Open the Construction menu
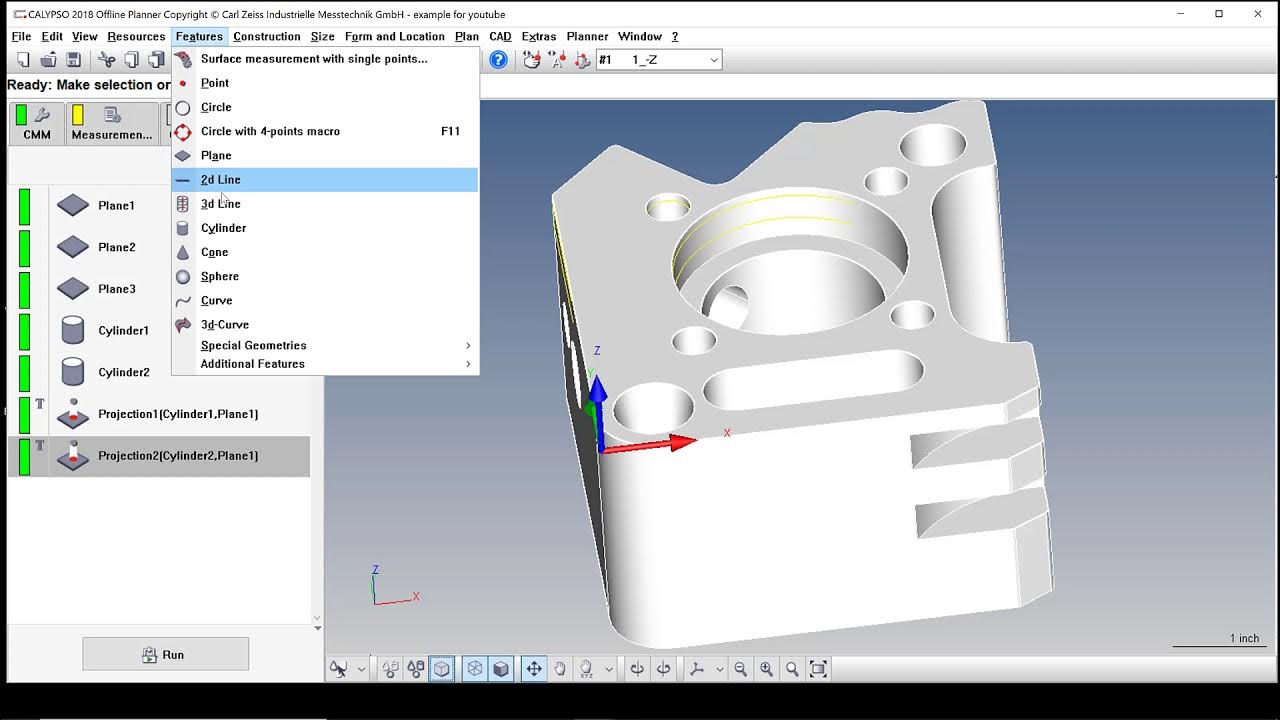Image resolution: width=1280 pixels, height=720 pixels. click(267, 36)
